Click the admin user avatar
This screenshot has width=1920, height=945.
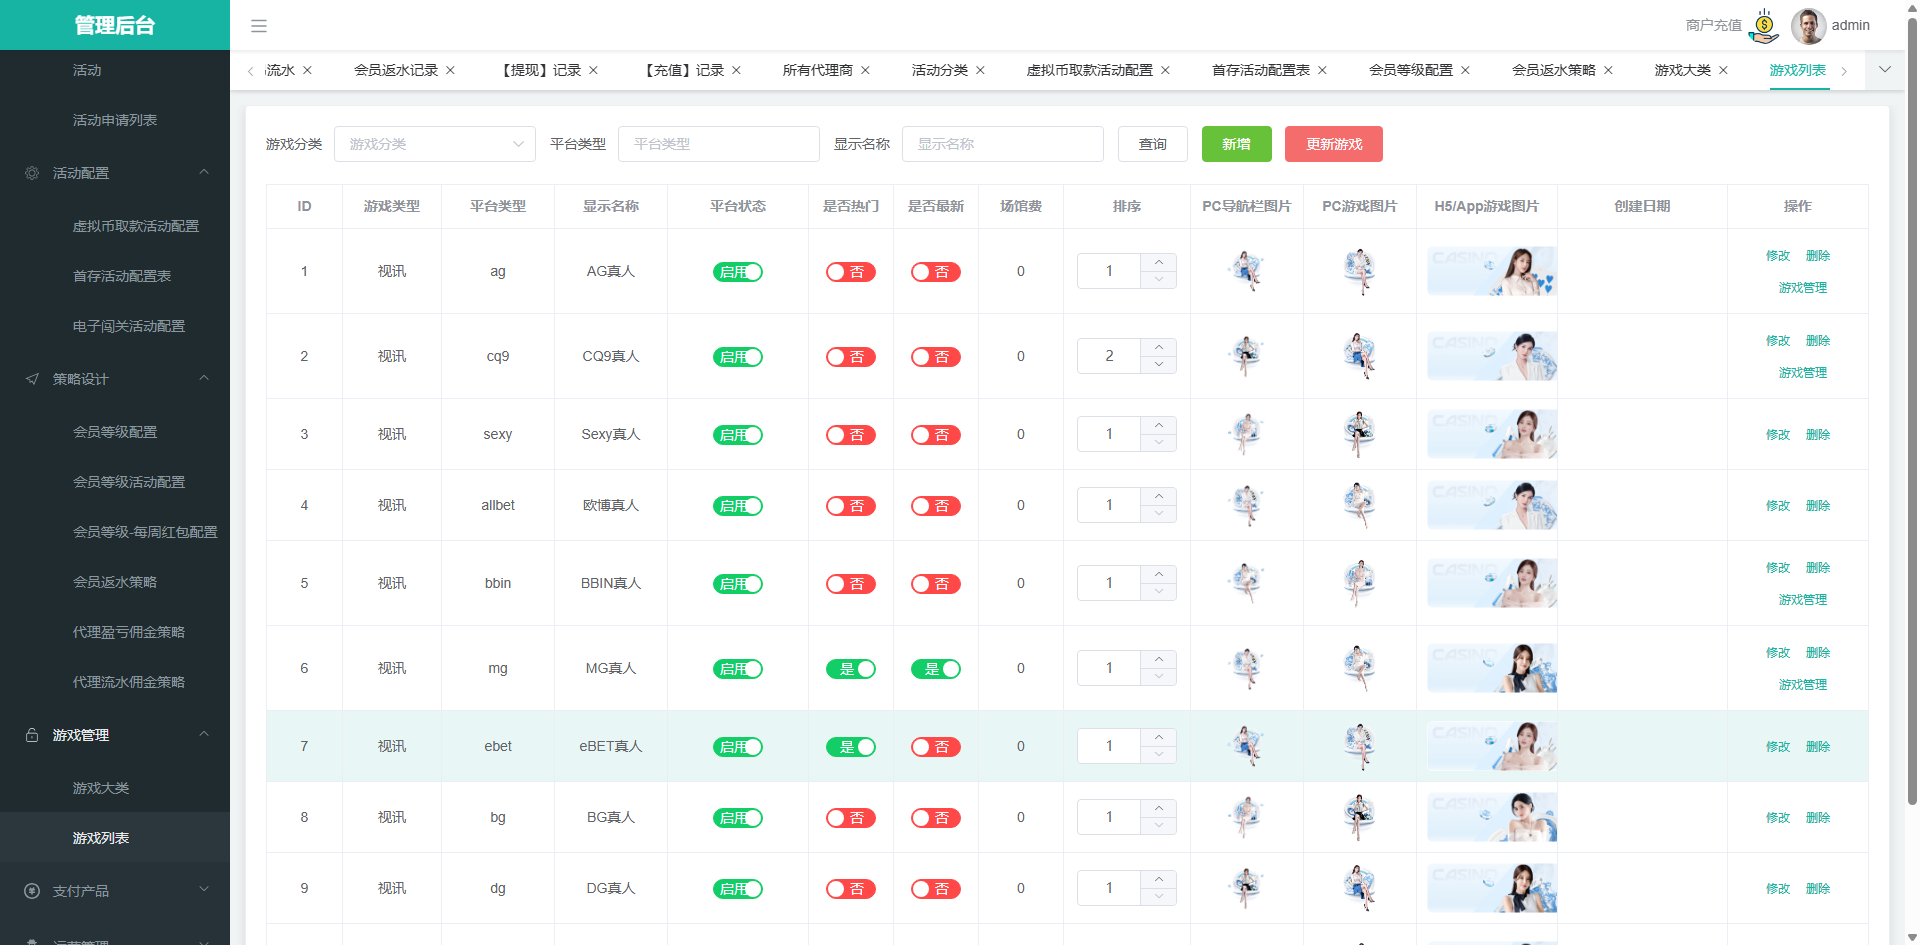click(1808, 26)
